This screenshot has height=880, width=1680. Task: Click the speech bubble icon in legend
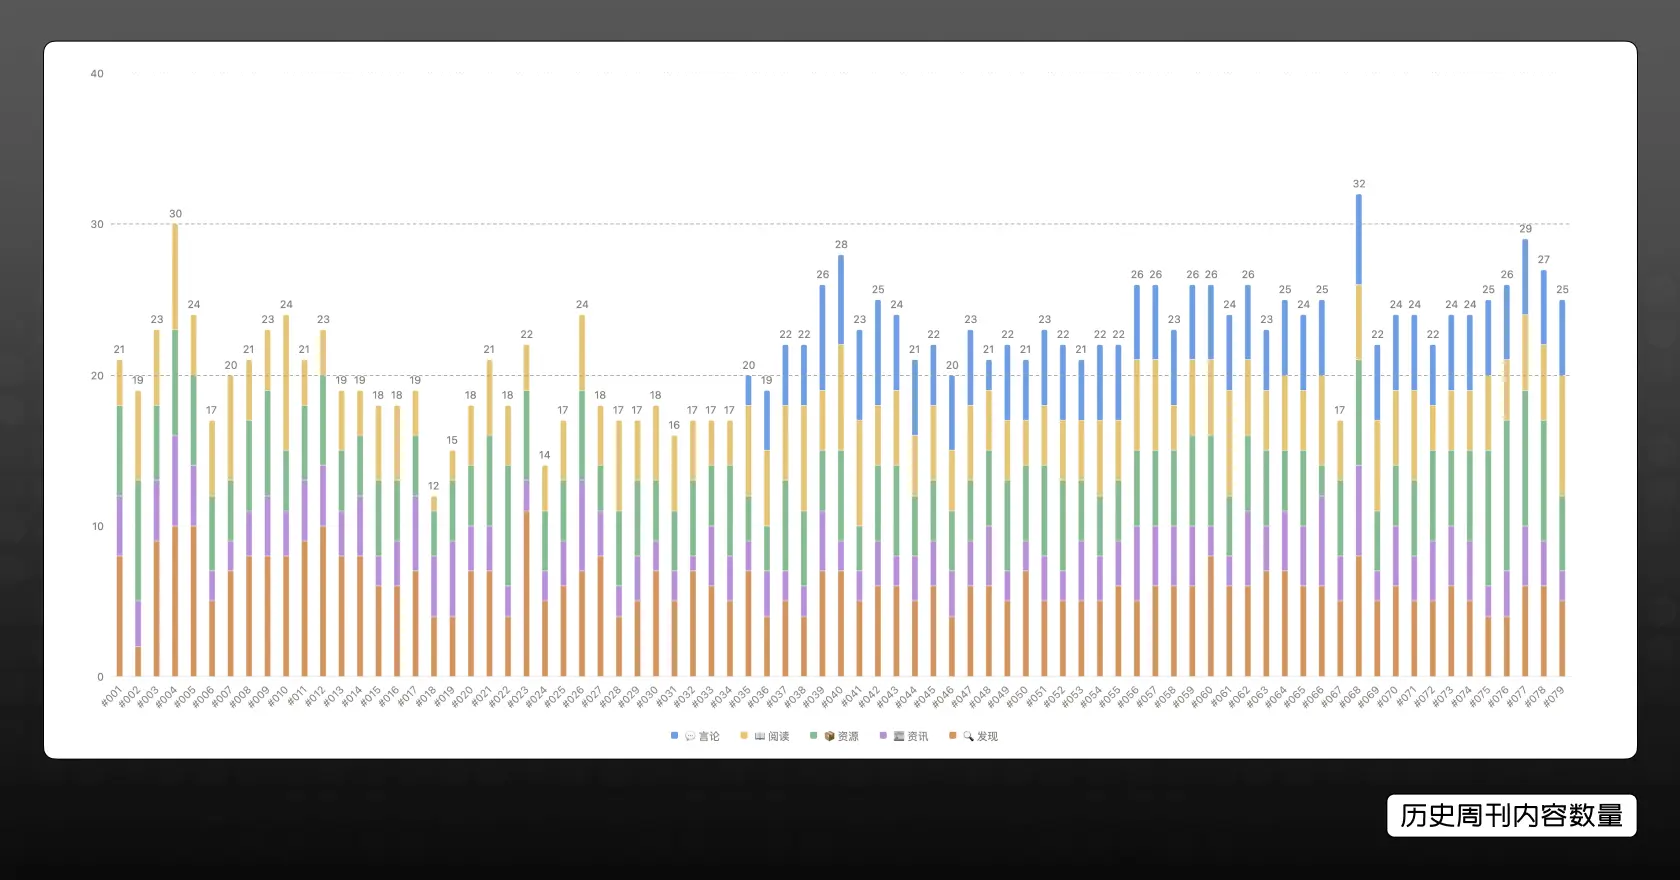pyautogui.click(x=690, y=736)
